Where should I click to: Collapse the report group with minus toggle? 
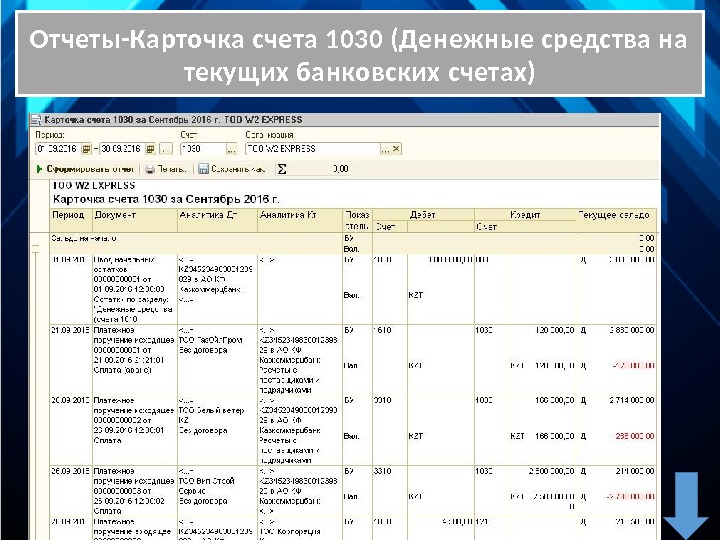35,249
